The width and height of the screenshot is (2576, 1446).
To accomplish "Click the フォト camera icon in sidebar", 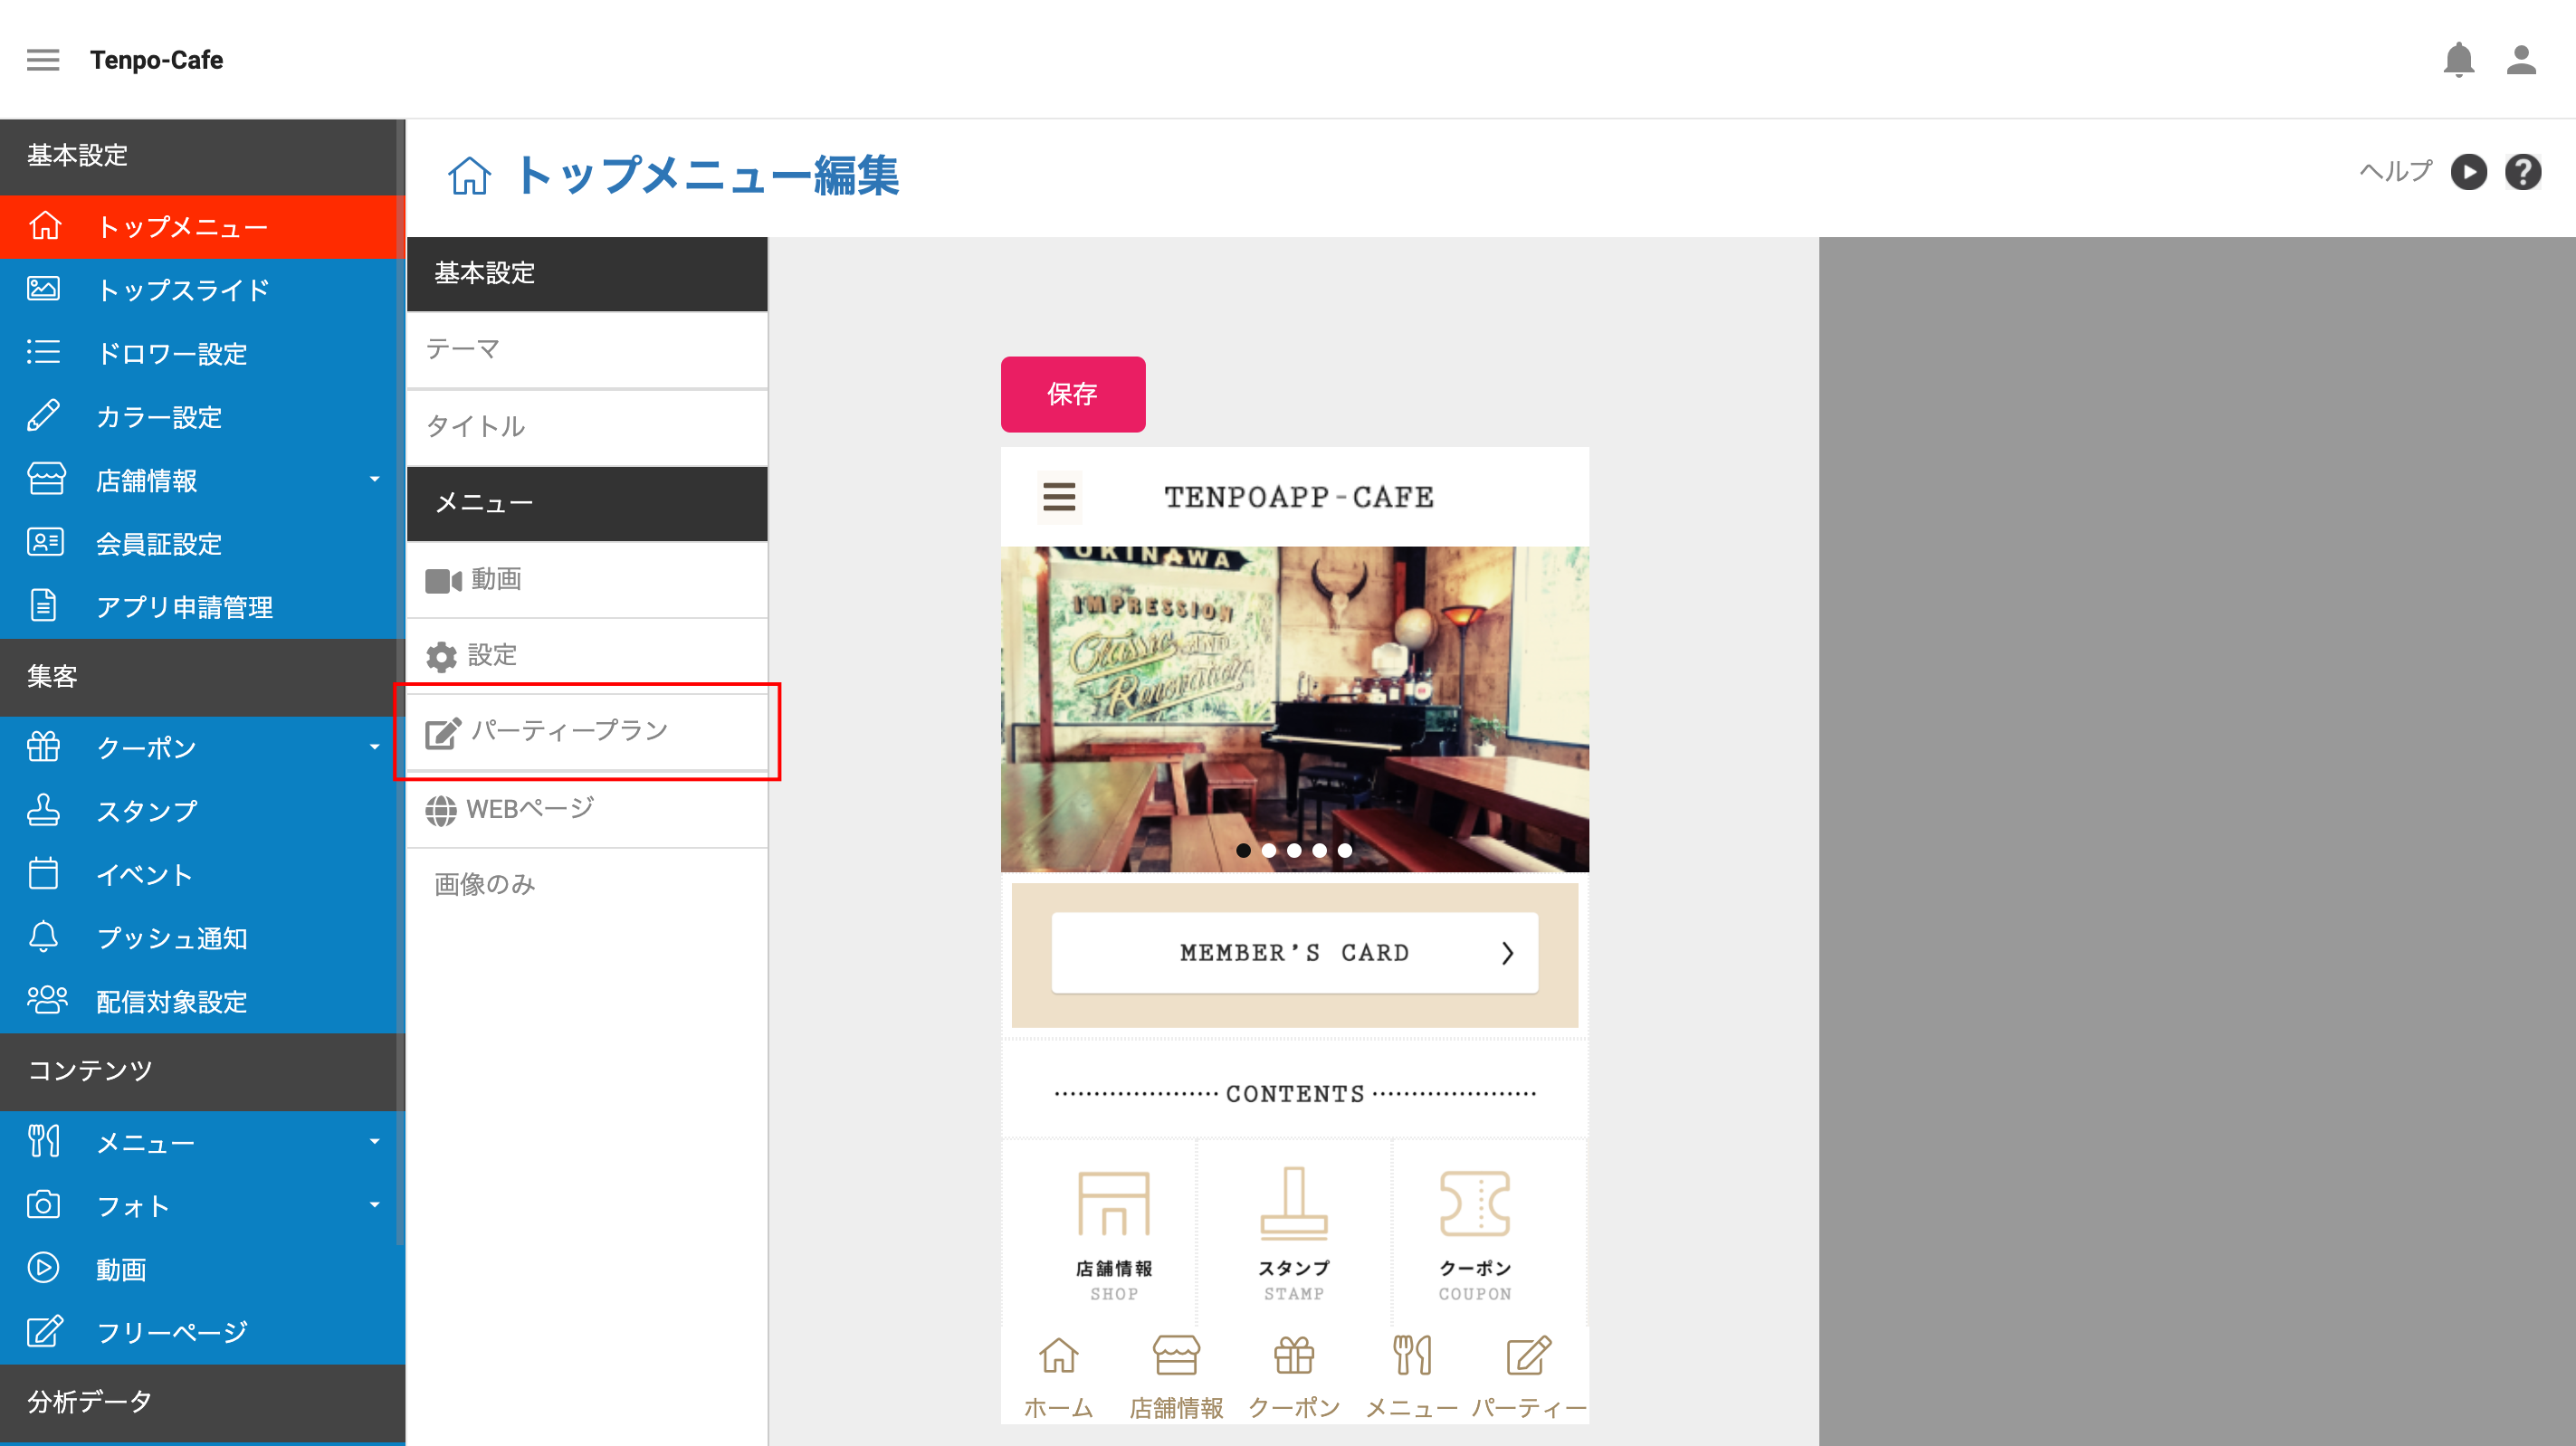I will click(44, 1204).
